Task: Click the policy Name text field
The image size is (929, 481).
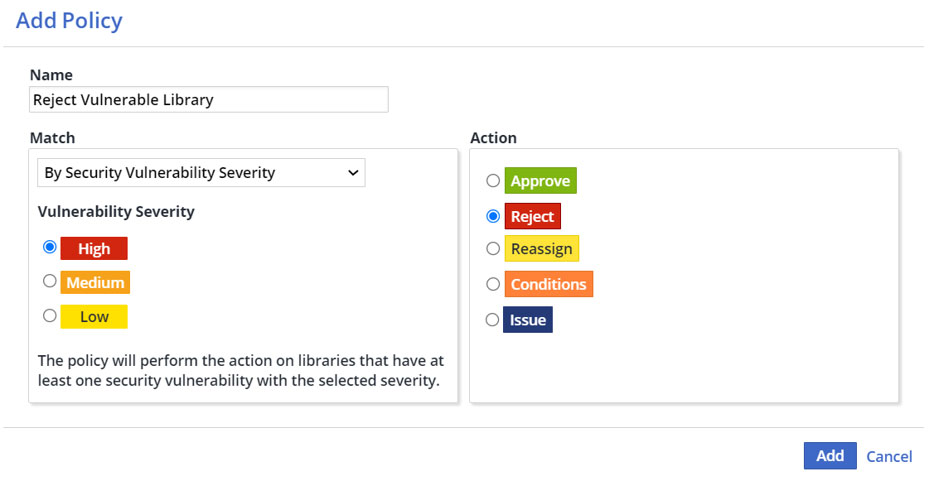Action: pyautogui.click(x=208, y=100)
